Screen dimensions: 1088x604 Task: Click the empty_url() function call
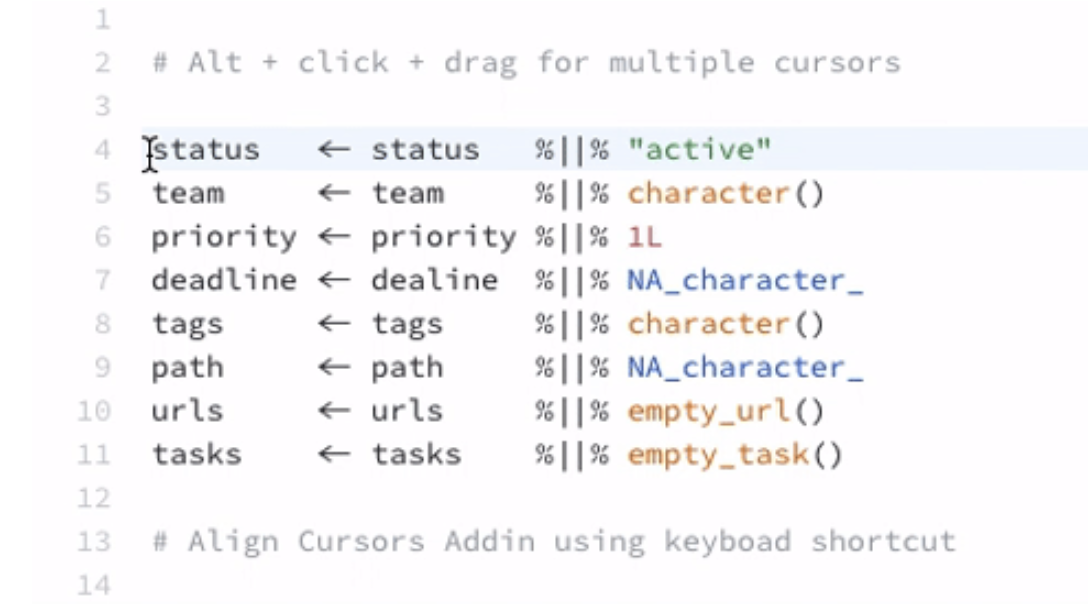tap(726, 411)
